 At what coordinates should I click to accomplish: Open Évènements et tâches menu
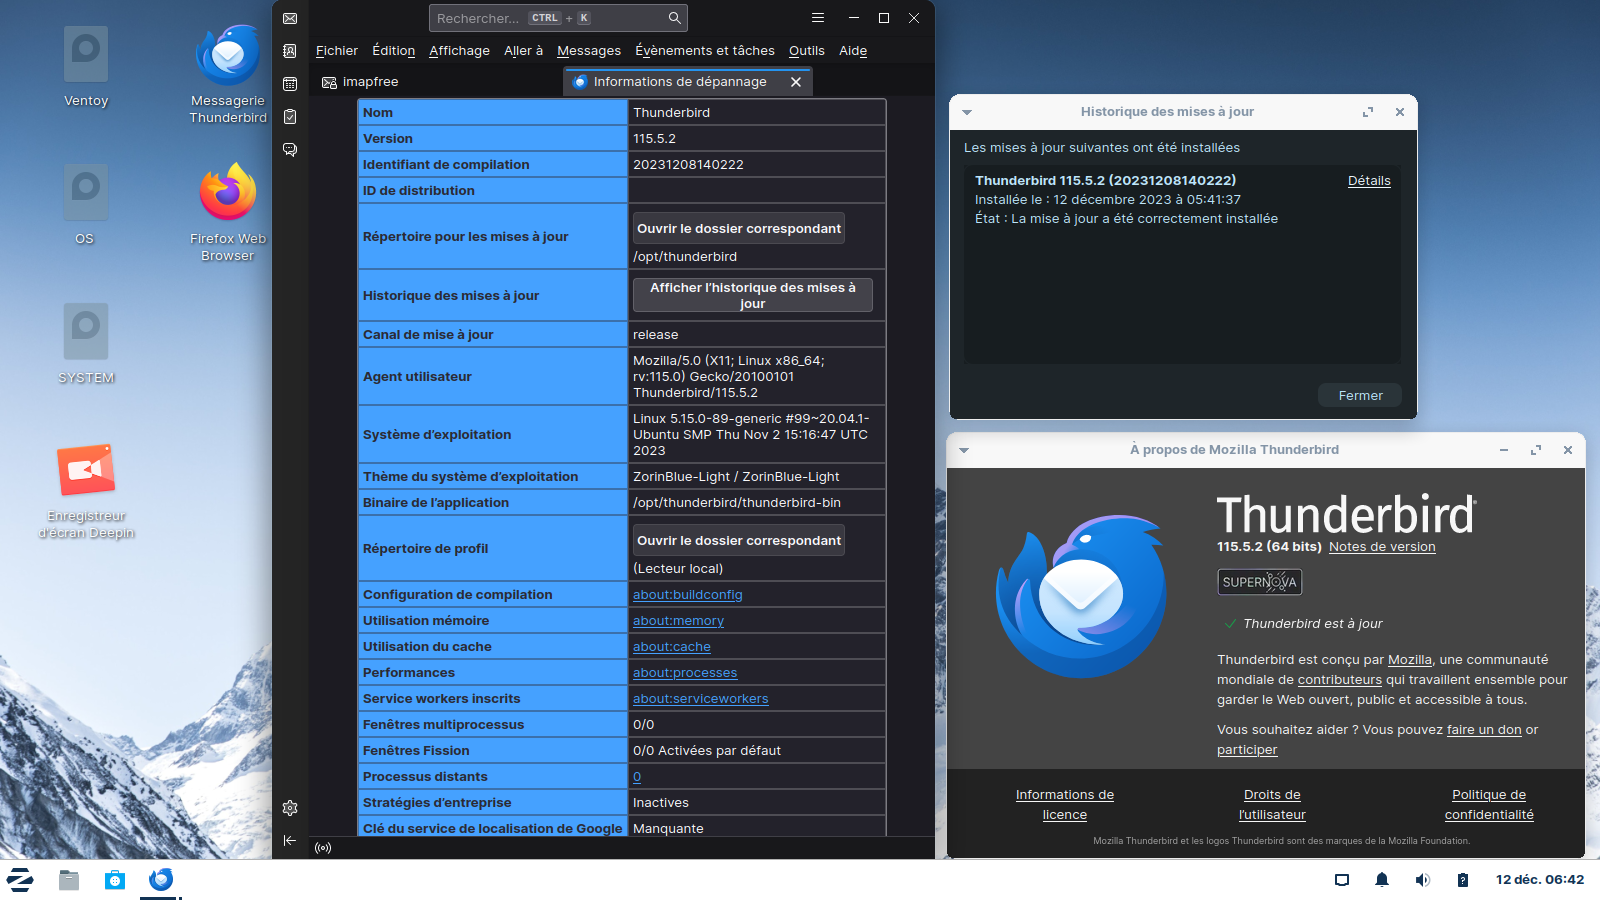(705, 51)
